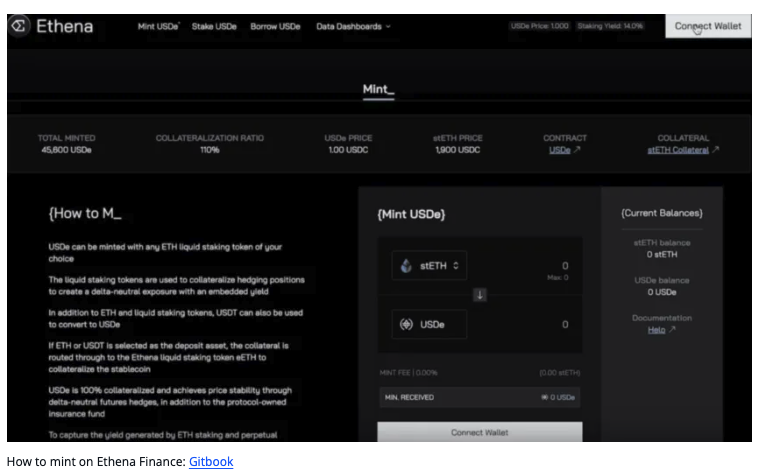Click the (Current Balances) heading
This screenshot has height=474, width=765.
click(662, 213)
